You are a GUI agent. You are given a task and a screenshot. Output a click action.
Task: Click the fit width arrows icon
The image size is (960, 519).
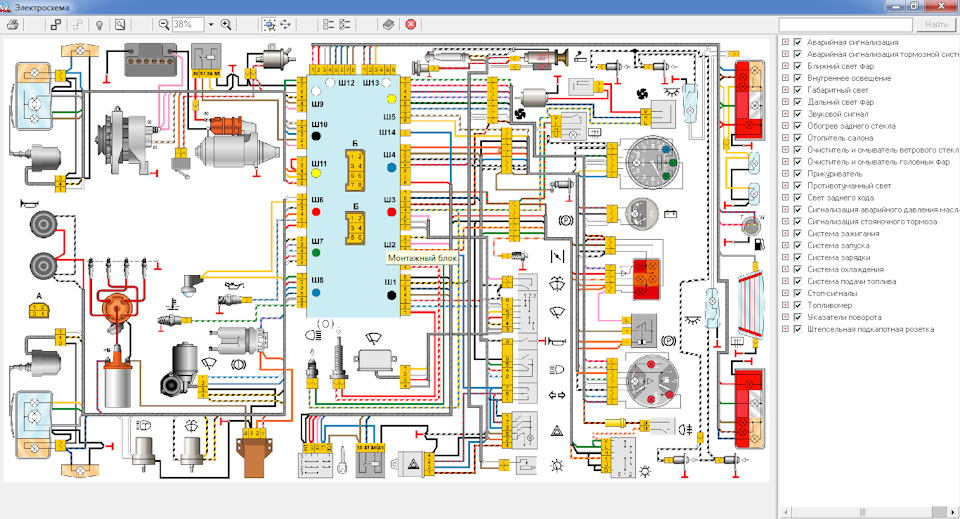pyautogui.click(x=285, y=24)
